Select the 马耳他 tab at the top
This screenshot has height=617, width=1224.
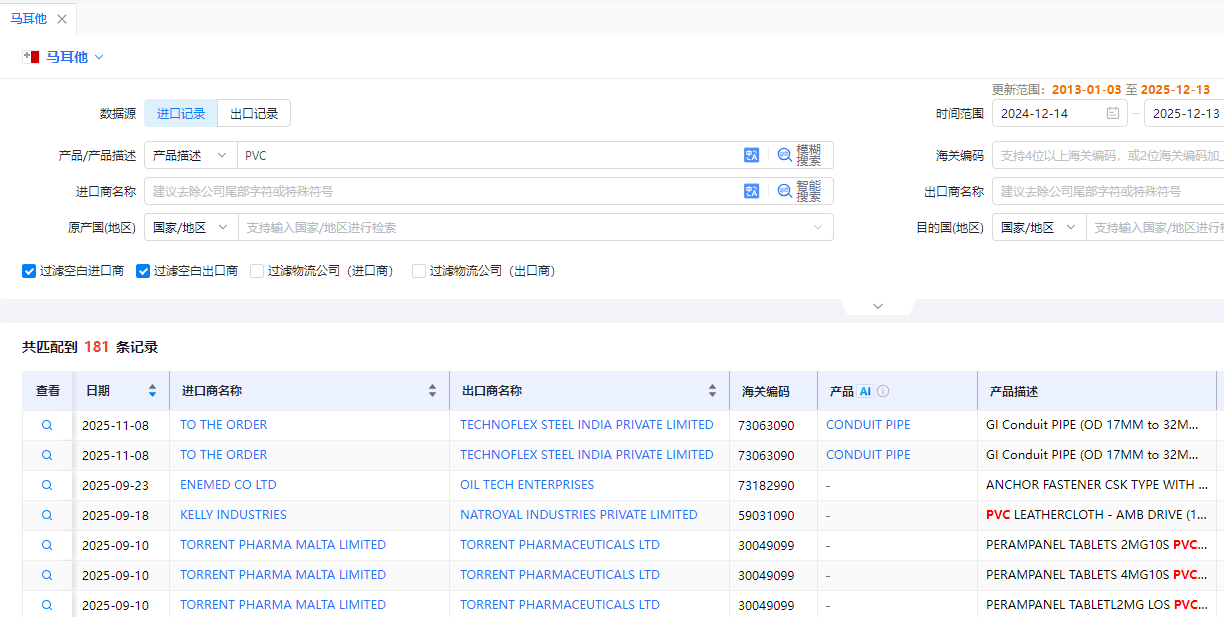[29, 18]
